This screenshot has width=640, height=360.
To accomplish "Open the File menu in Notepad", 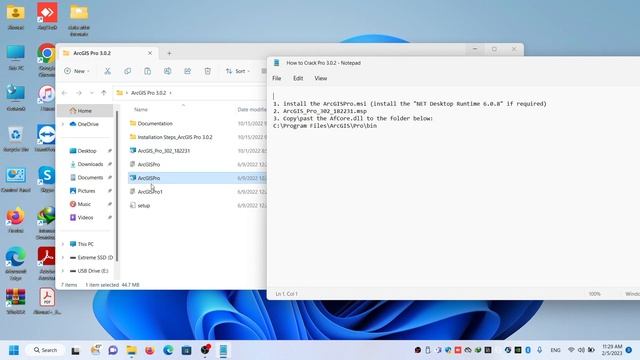I will [277, 78].
